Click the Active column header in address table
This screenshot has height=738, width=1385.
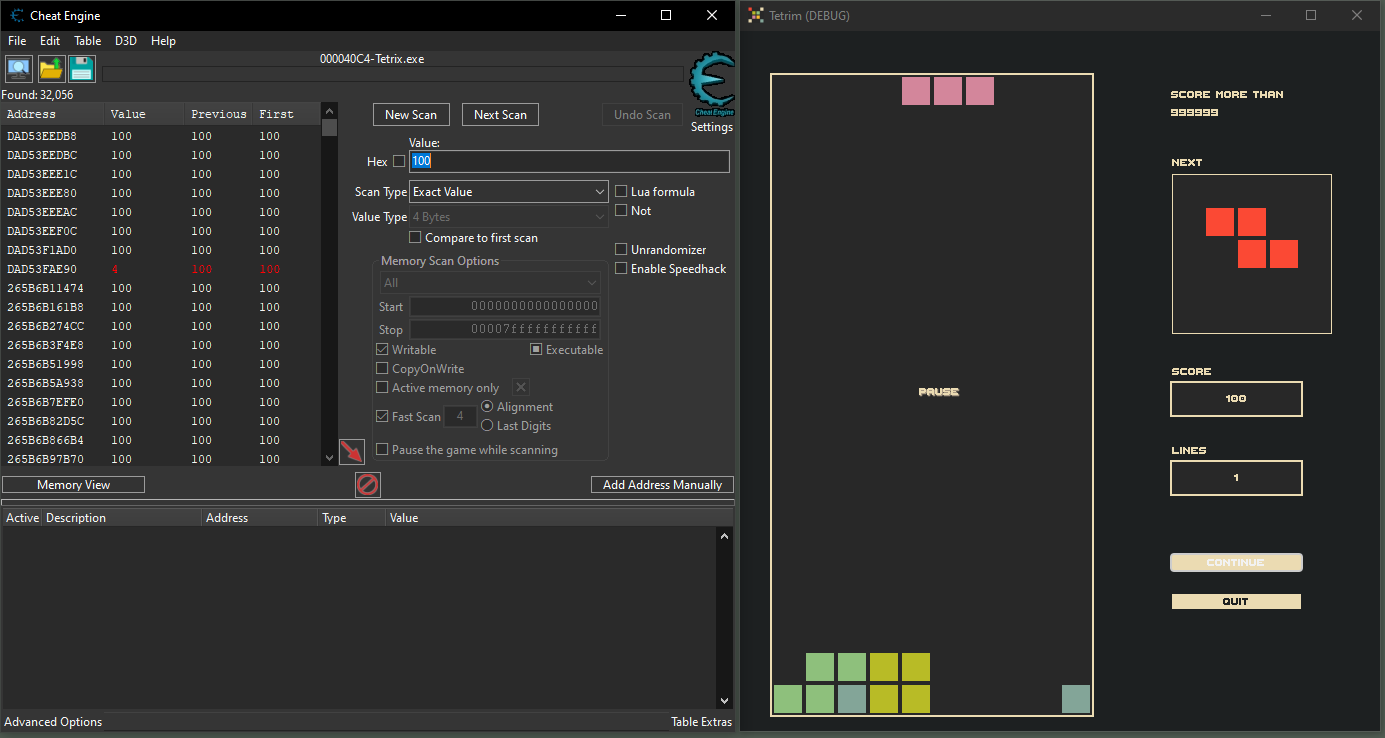(x=22, y=518)
